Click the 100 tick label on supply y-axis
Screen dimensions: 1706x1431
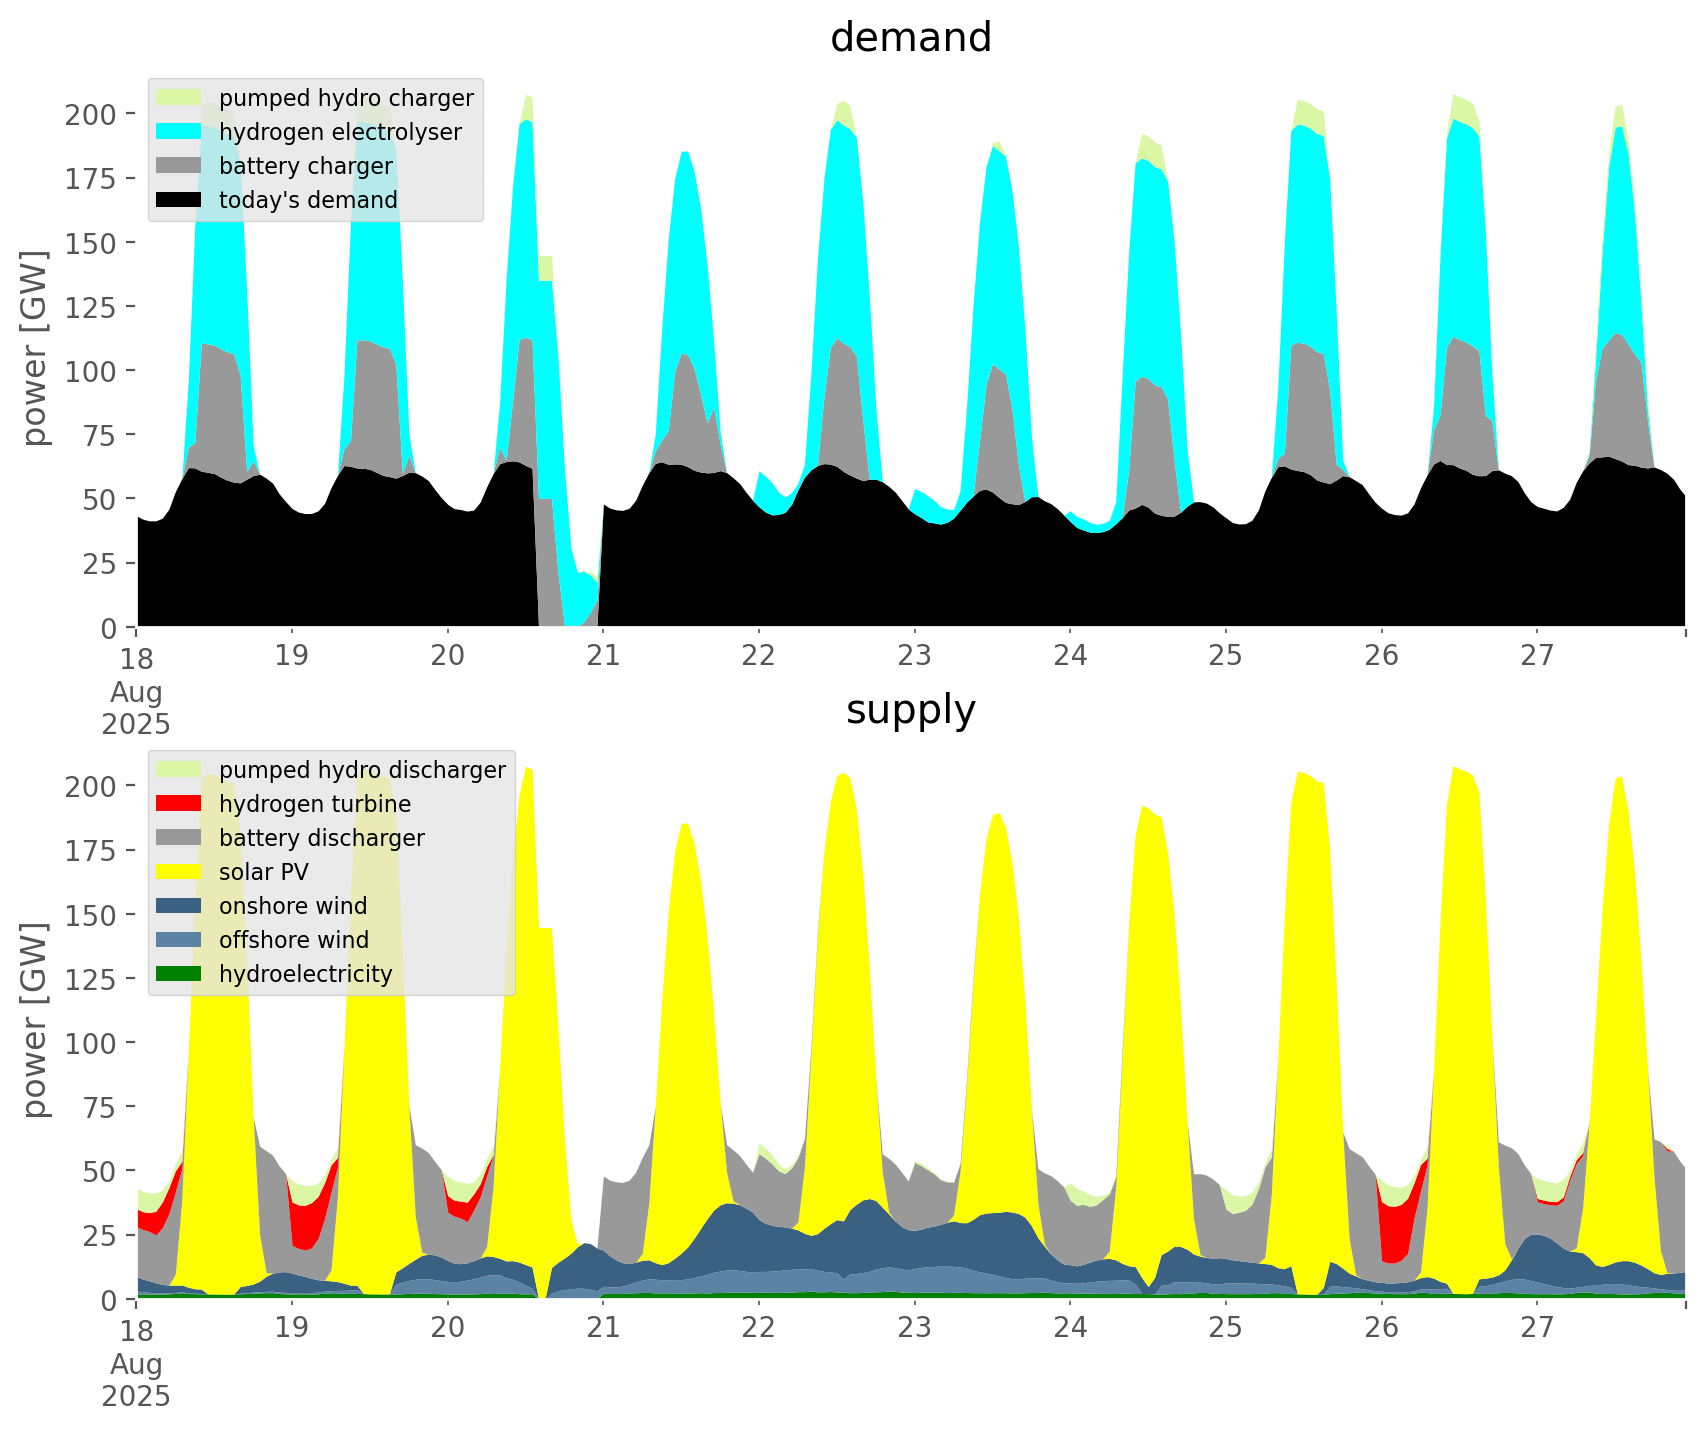91,1043
